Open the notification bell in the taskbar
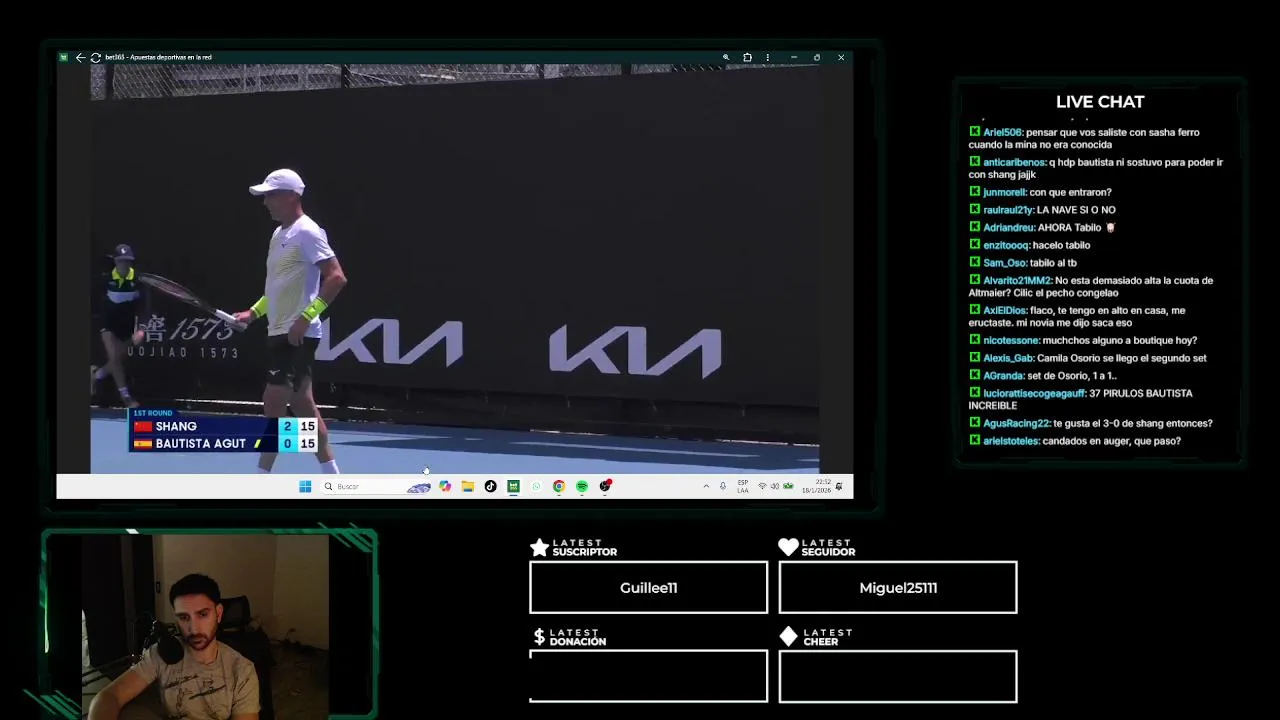 (839, 486)
